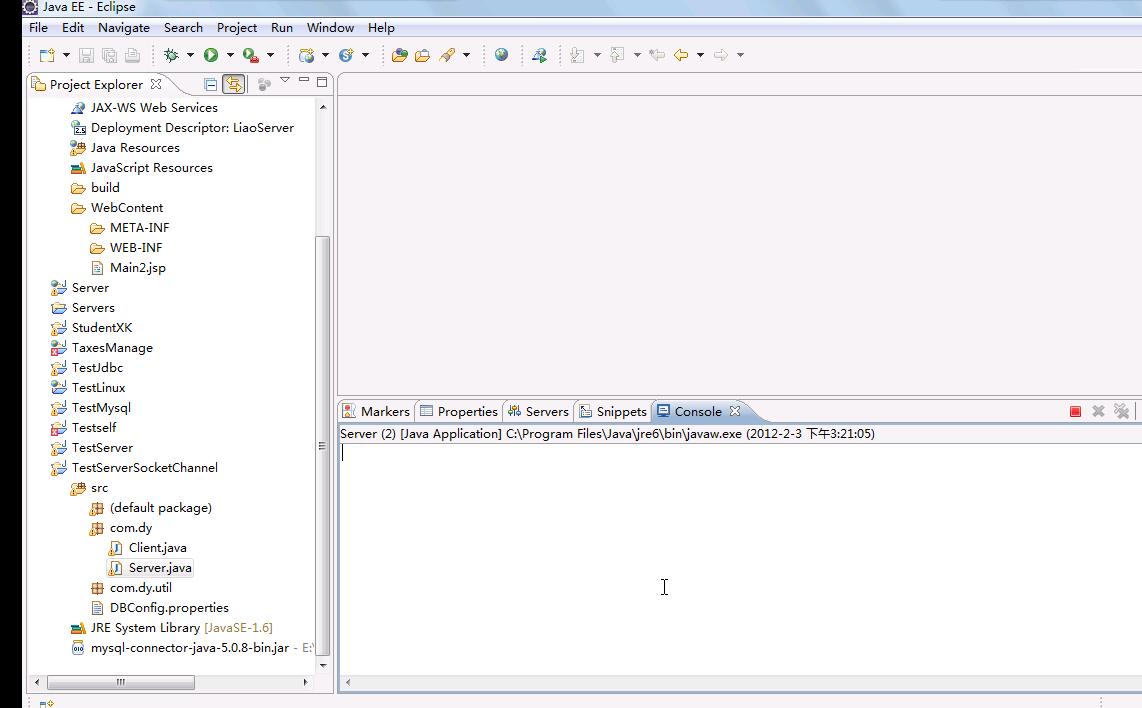
Task: Minimize the Project Explorer panel
Action: tap(304, 80)
